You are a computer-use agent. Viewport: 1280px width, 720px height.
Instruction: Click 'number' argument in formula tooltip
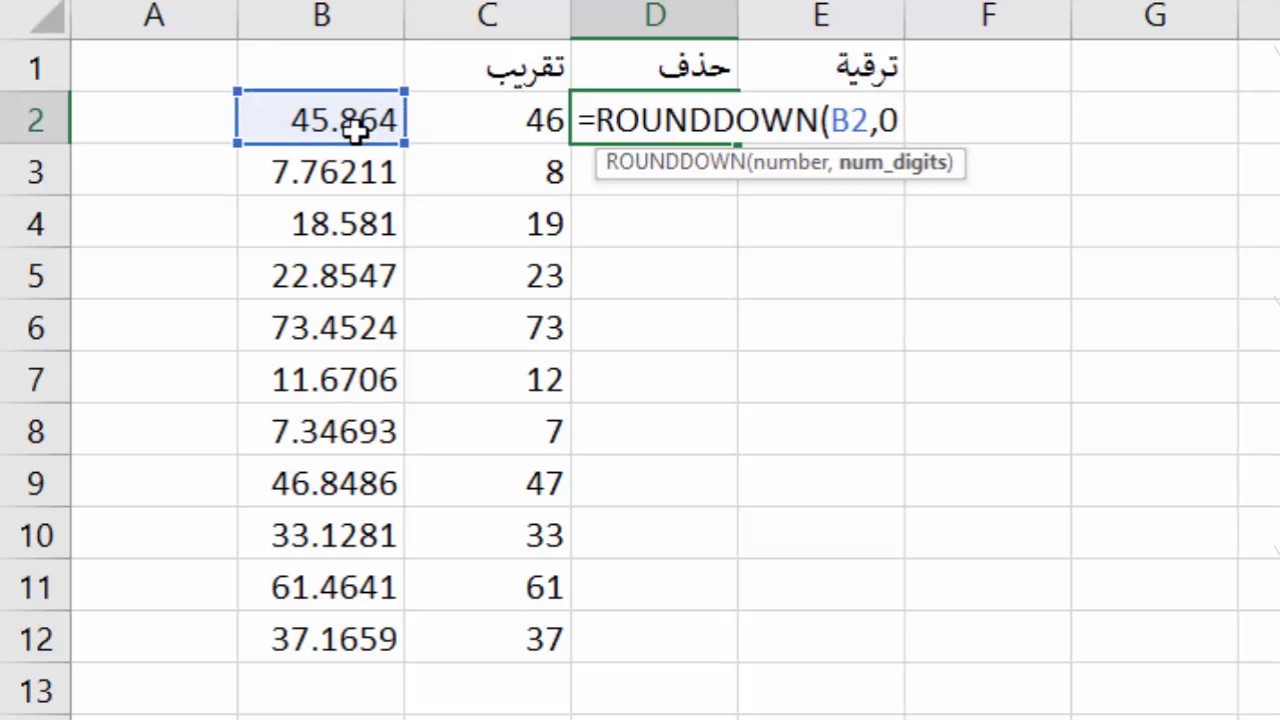pyautogui.click(x=789, y=162)
